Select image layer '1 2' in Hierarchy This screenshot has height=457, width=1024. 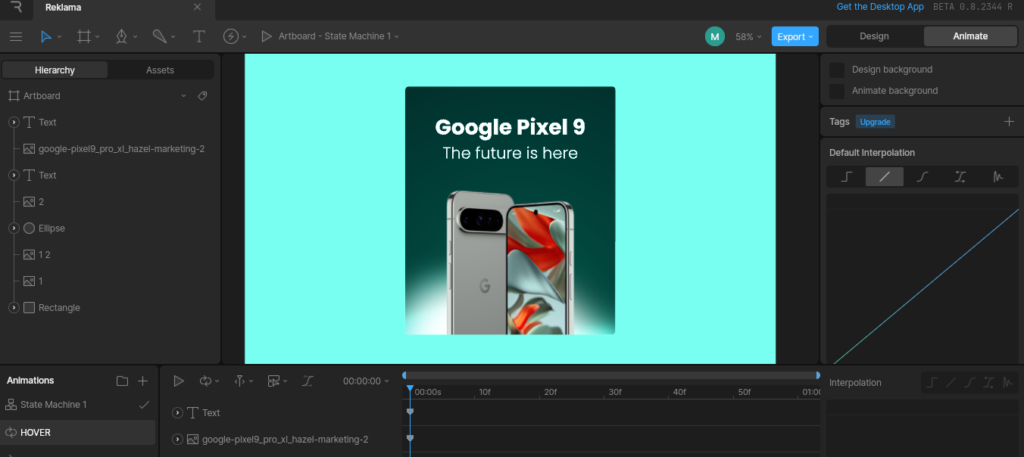[44, 255]
